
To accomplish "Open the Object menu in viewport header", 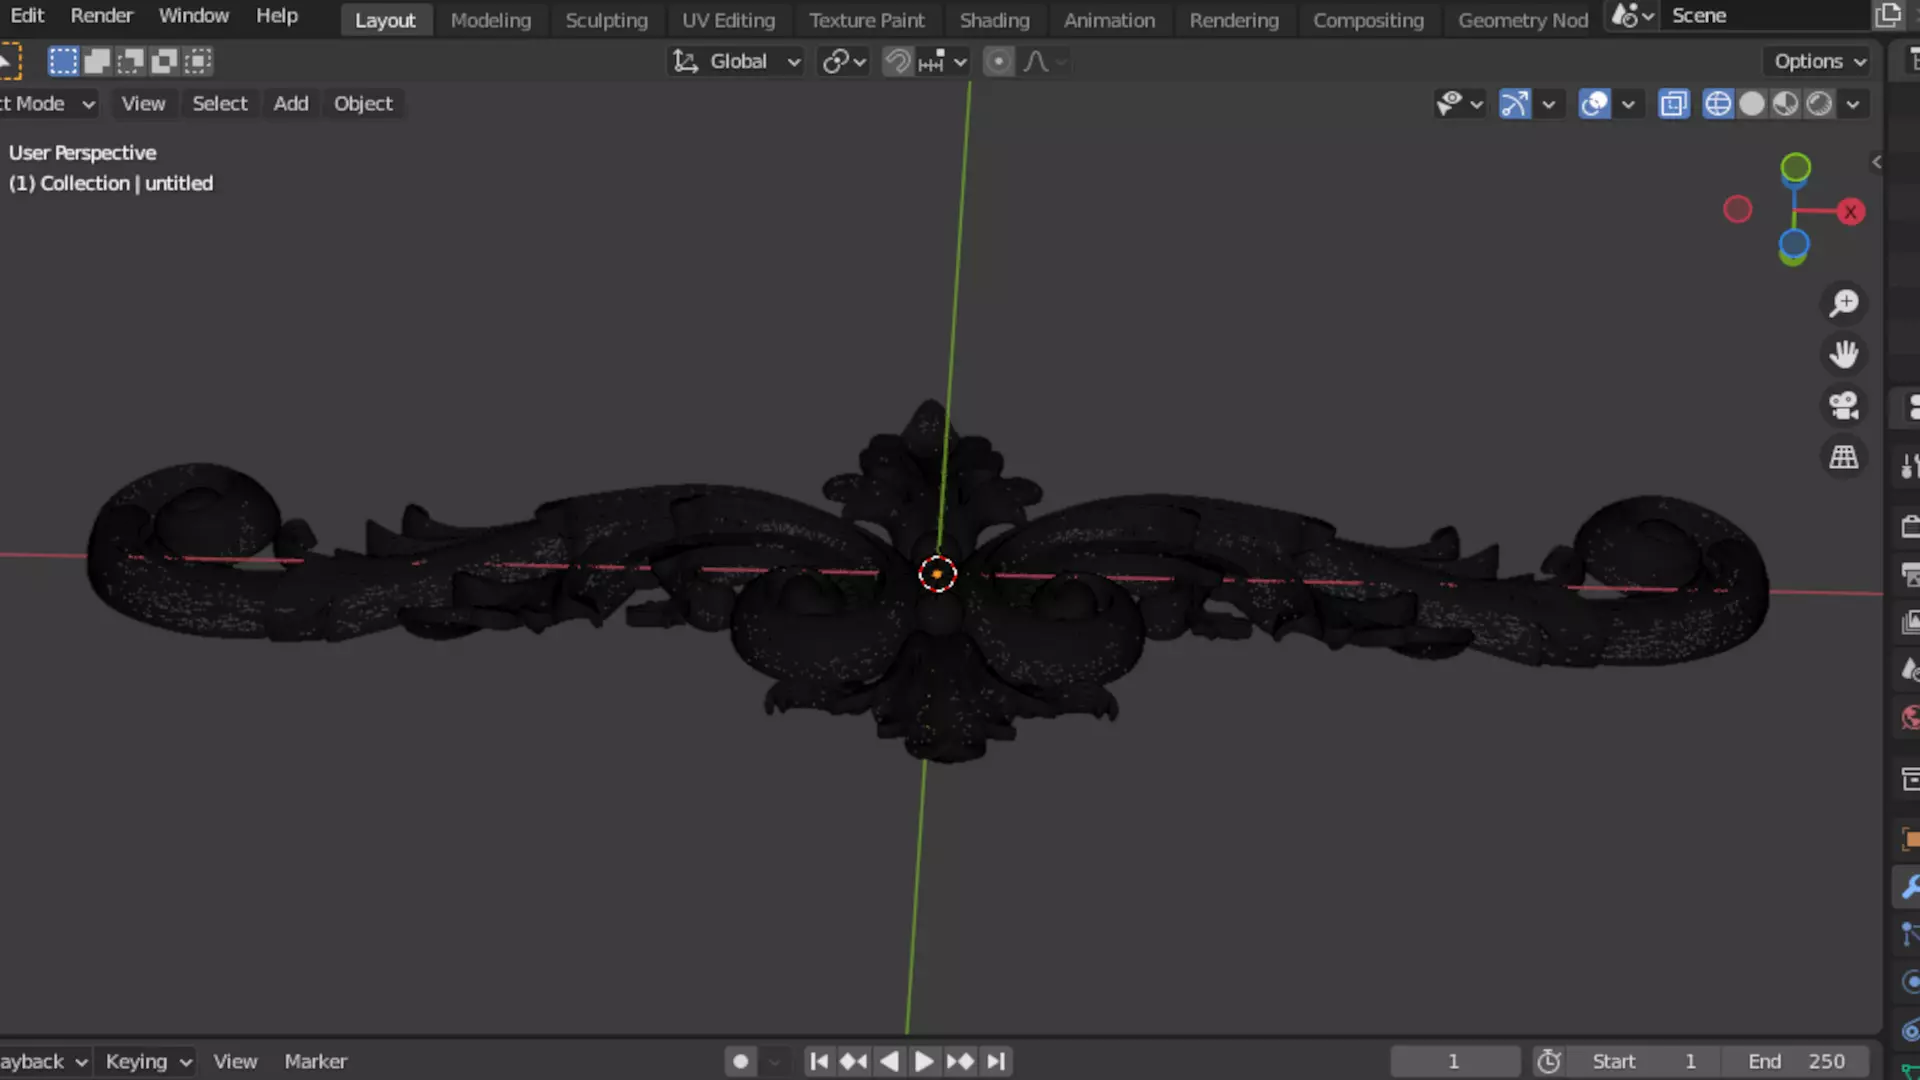I will 363,104.
